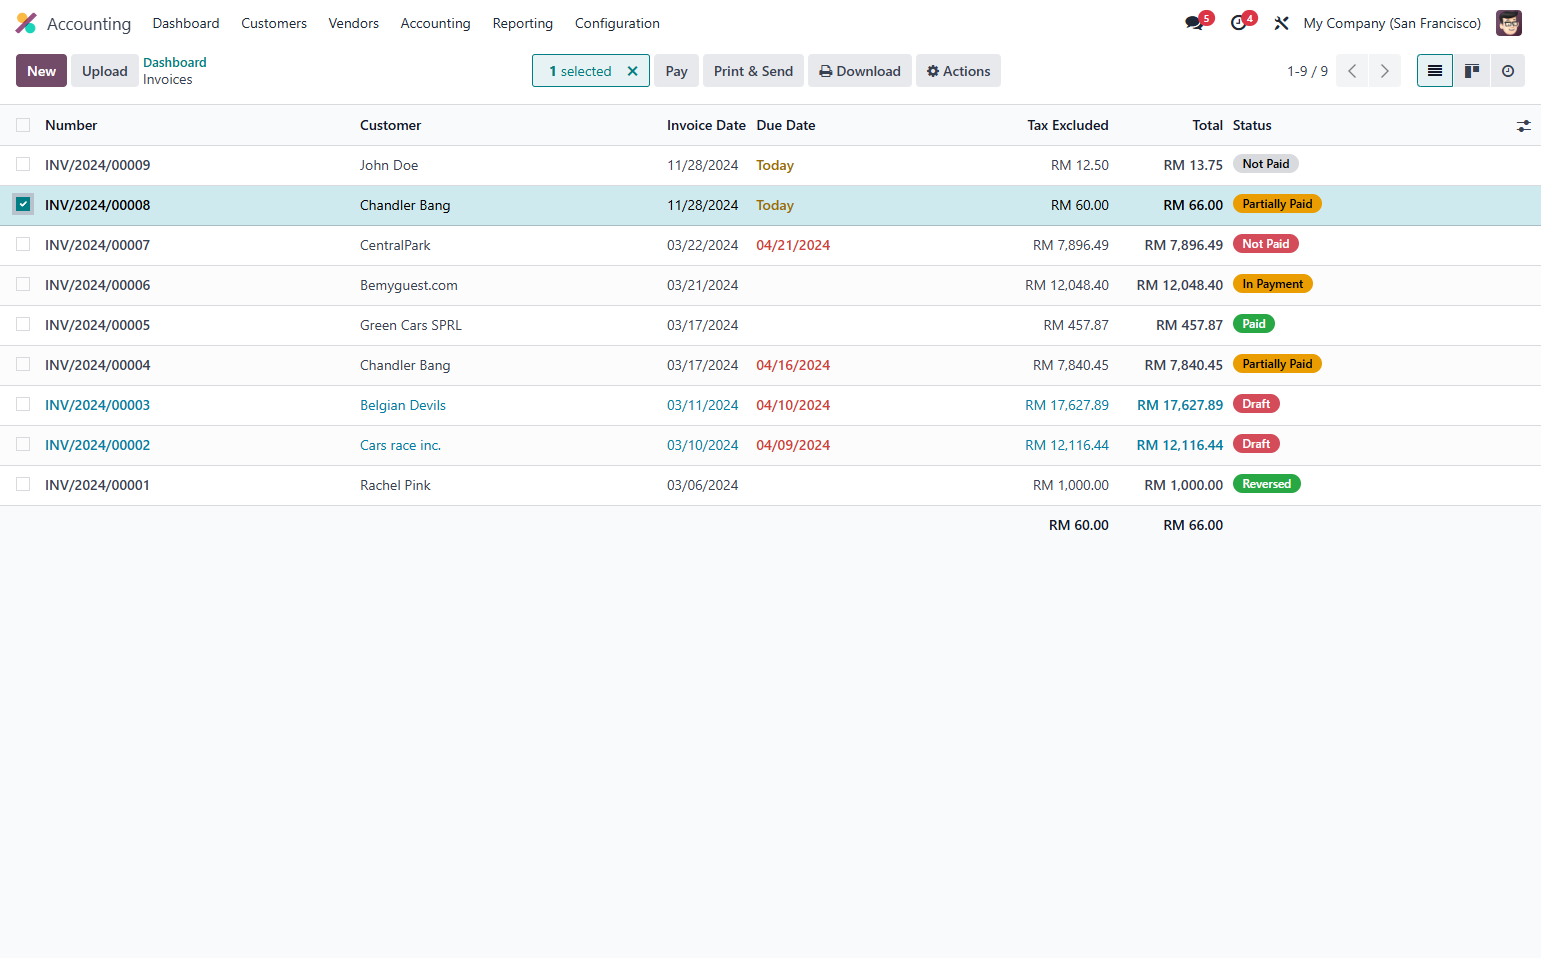Screen dimensions: 1541x958
Task: Switch to kanban view
Action: (x=1472, y=71)
